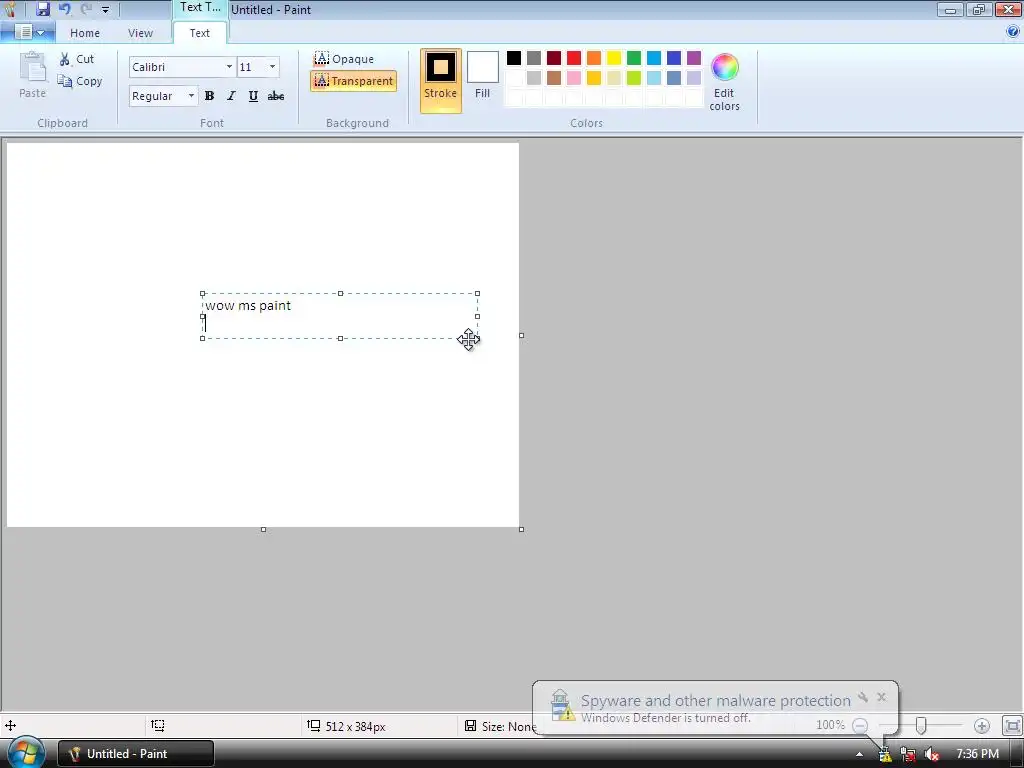1024x768 pixels.
Task: Click the Spyware and other malware protection message
Action: click(x=716, y=701)
